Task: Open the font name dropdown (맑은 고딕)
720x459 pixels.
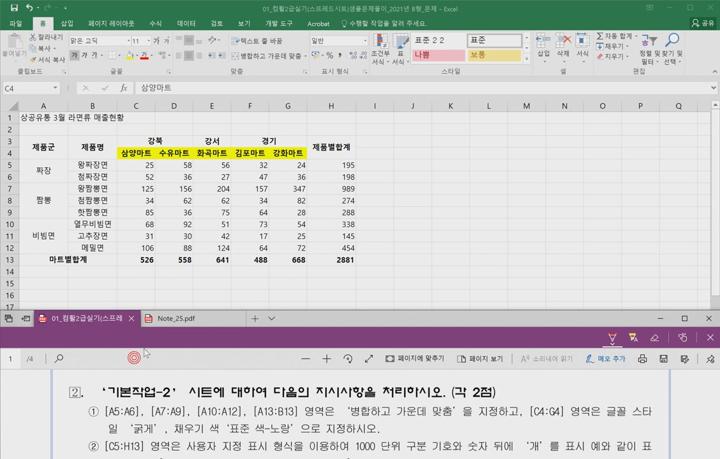Action: (128, 41)
